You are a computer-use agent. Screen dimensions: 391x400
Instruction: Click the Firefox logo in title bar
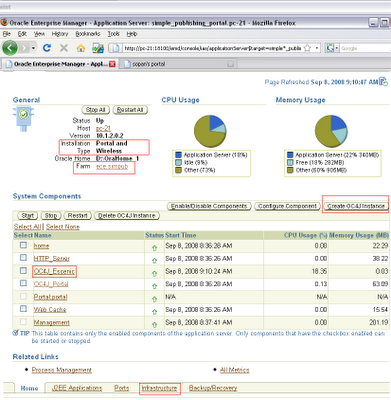pos(4,22)
